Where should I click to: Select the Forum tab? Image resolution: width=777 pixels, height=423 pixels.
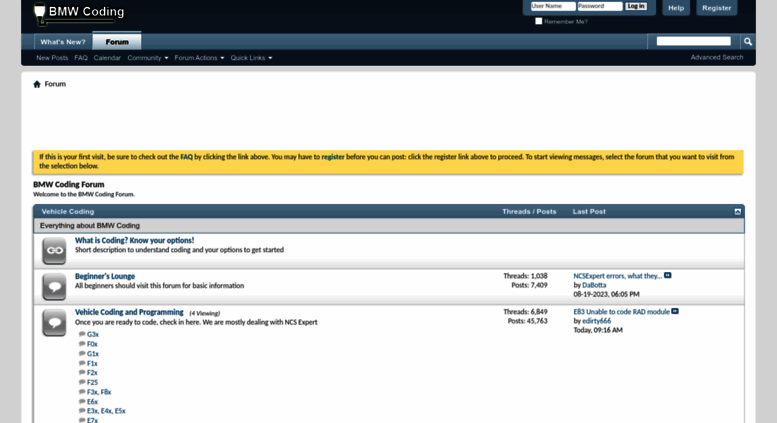117,42
